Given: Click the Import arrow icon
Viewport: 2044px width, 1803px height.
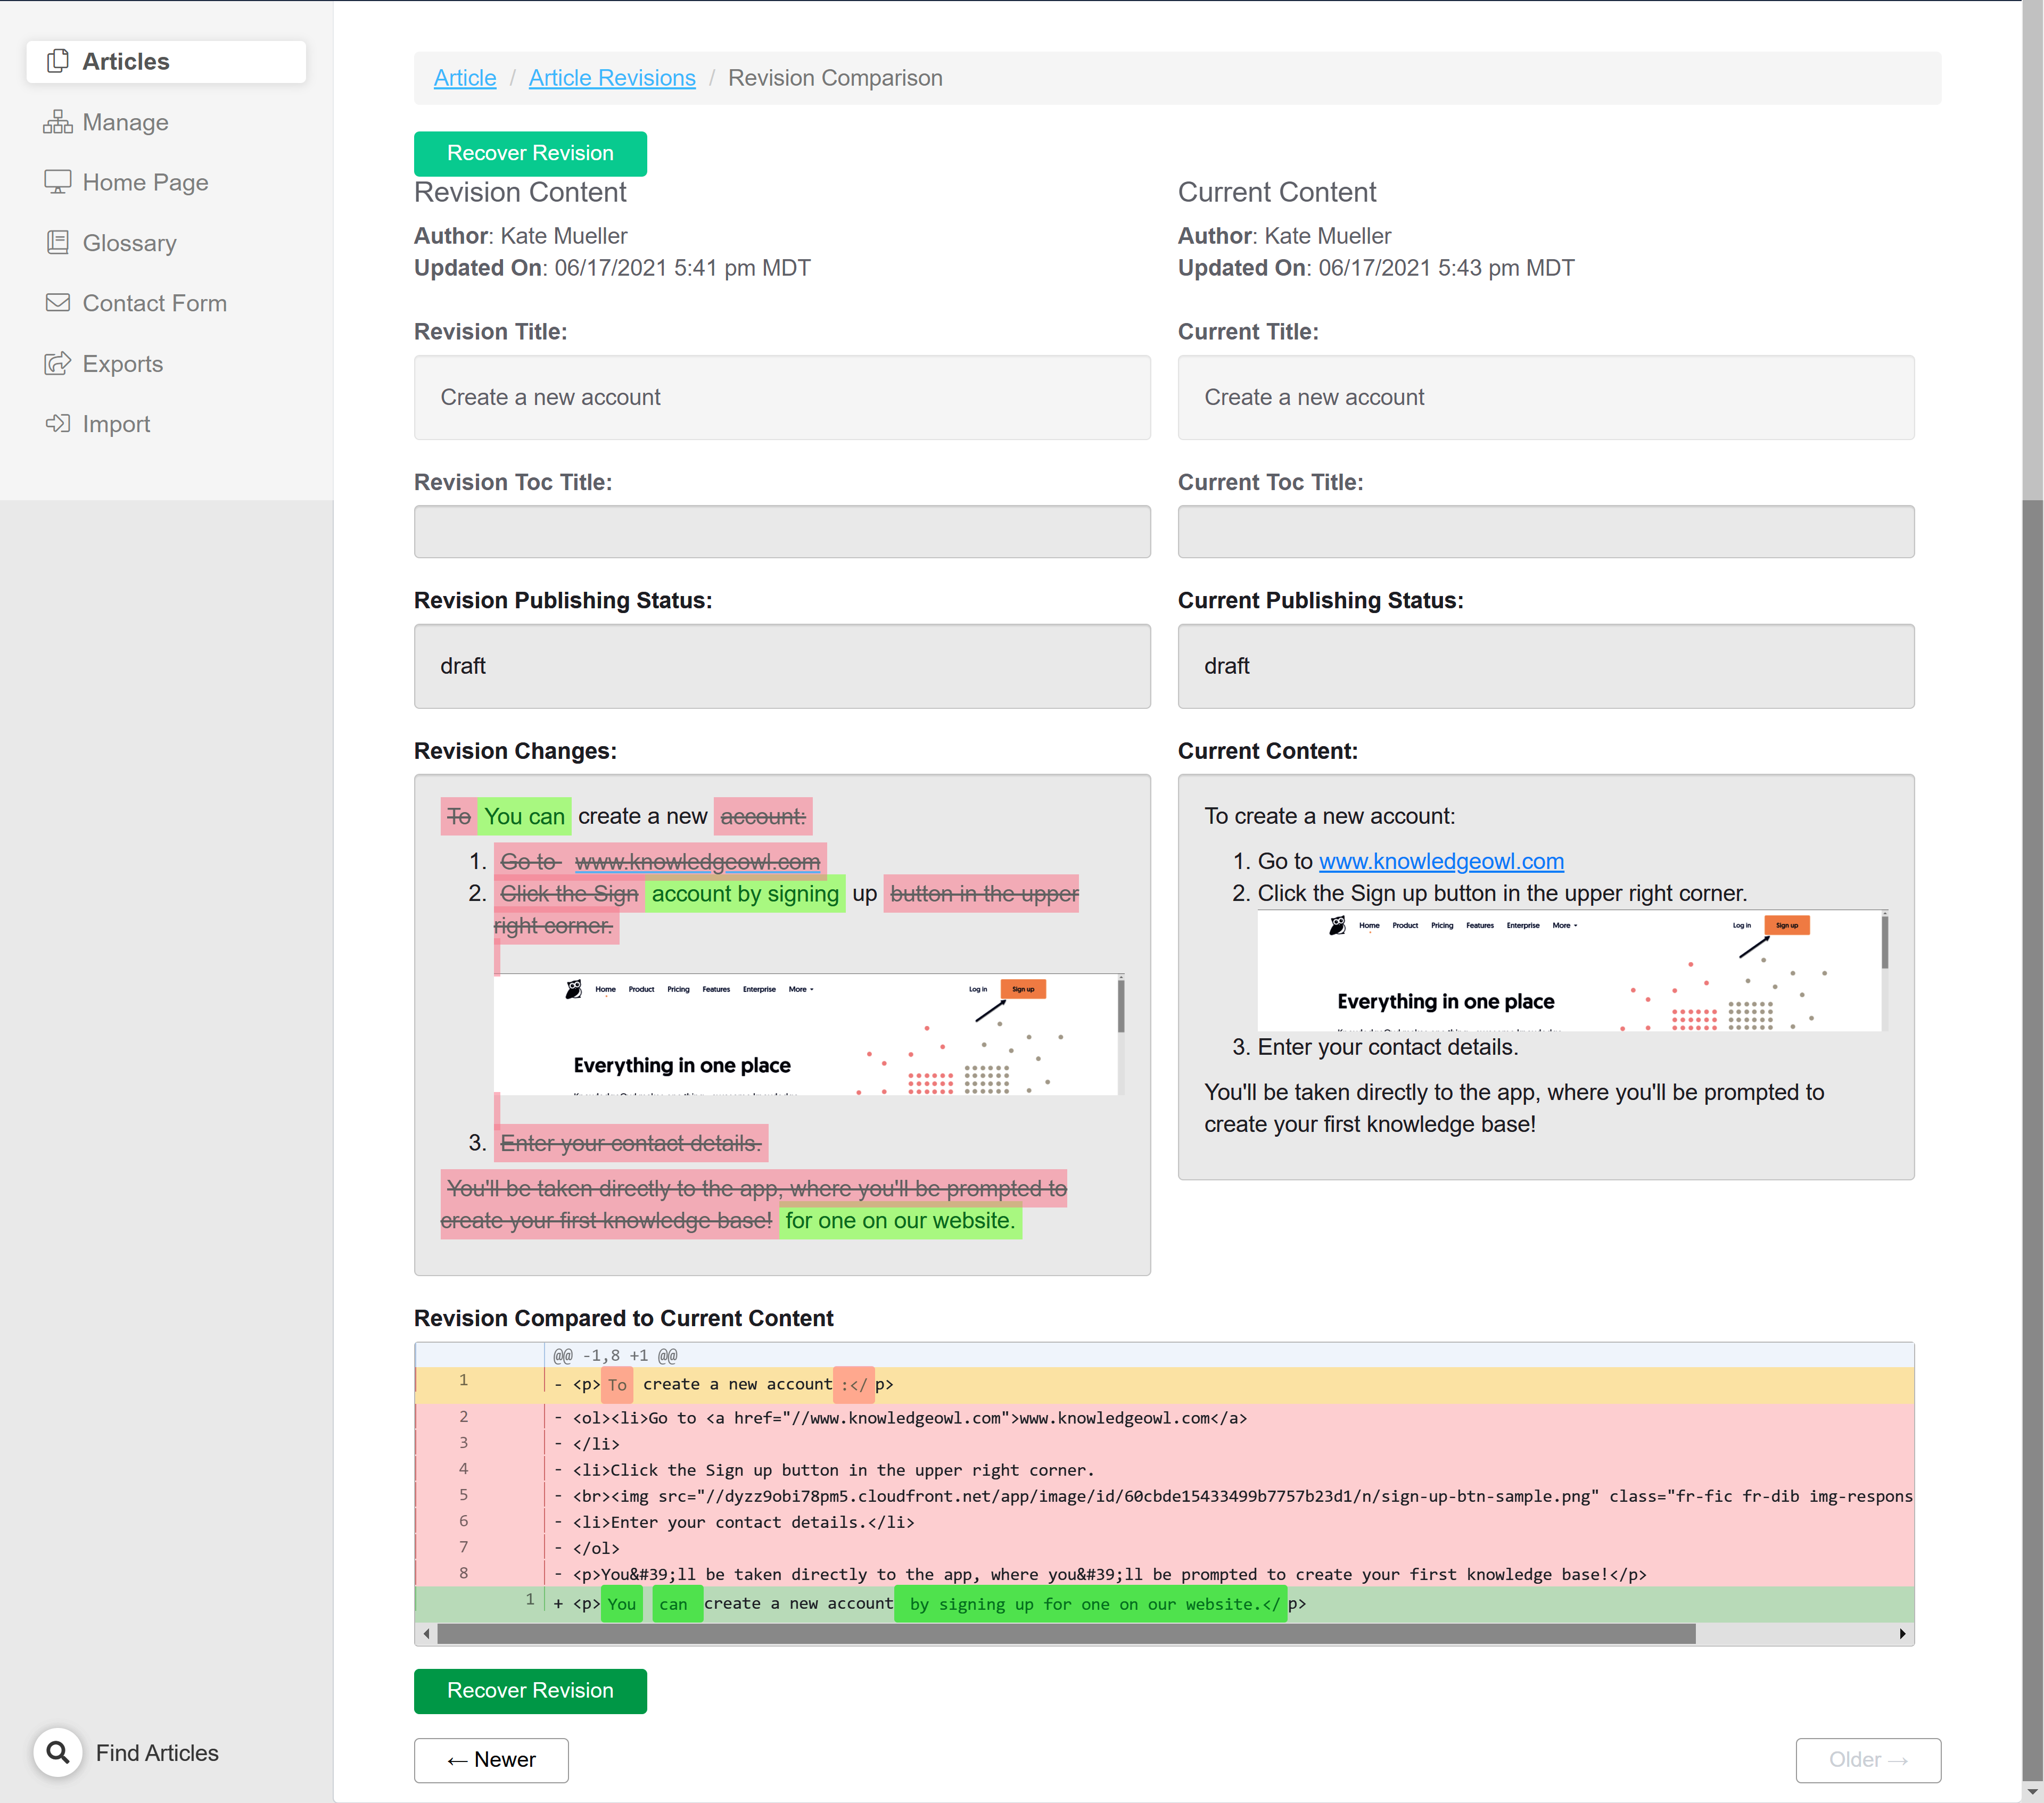Looking at the screenshot, I should tap(58, 424).
